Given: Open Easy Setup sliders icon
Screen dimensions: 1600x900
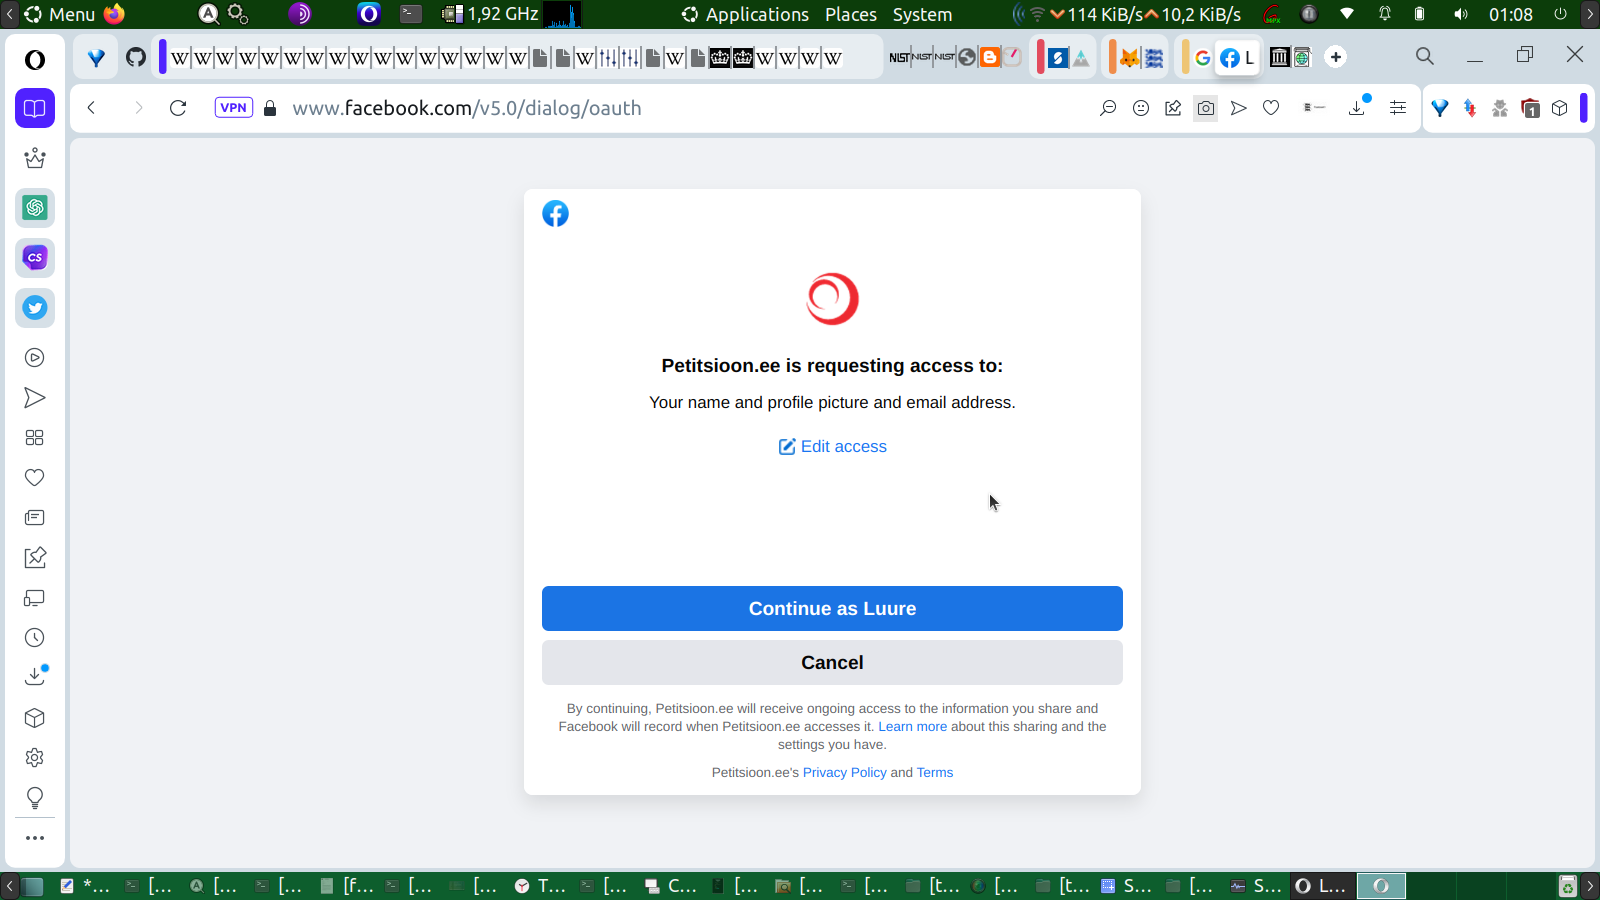Looking at the screenshot, I should [1398, 108].
